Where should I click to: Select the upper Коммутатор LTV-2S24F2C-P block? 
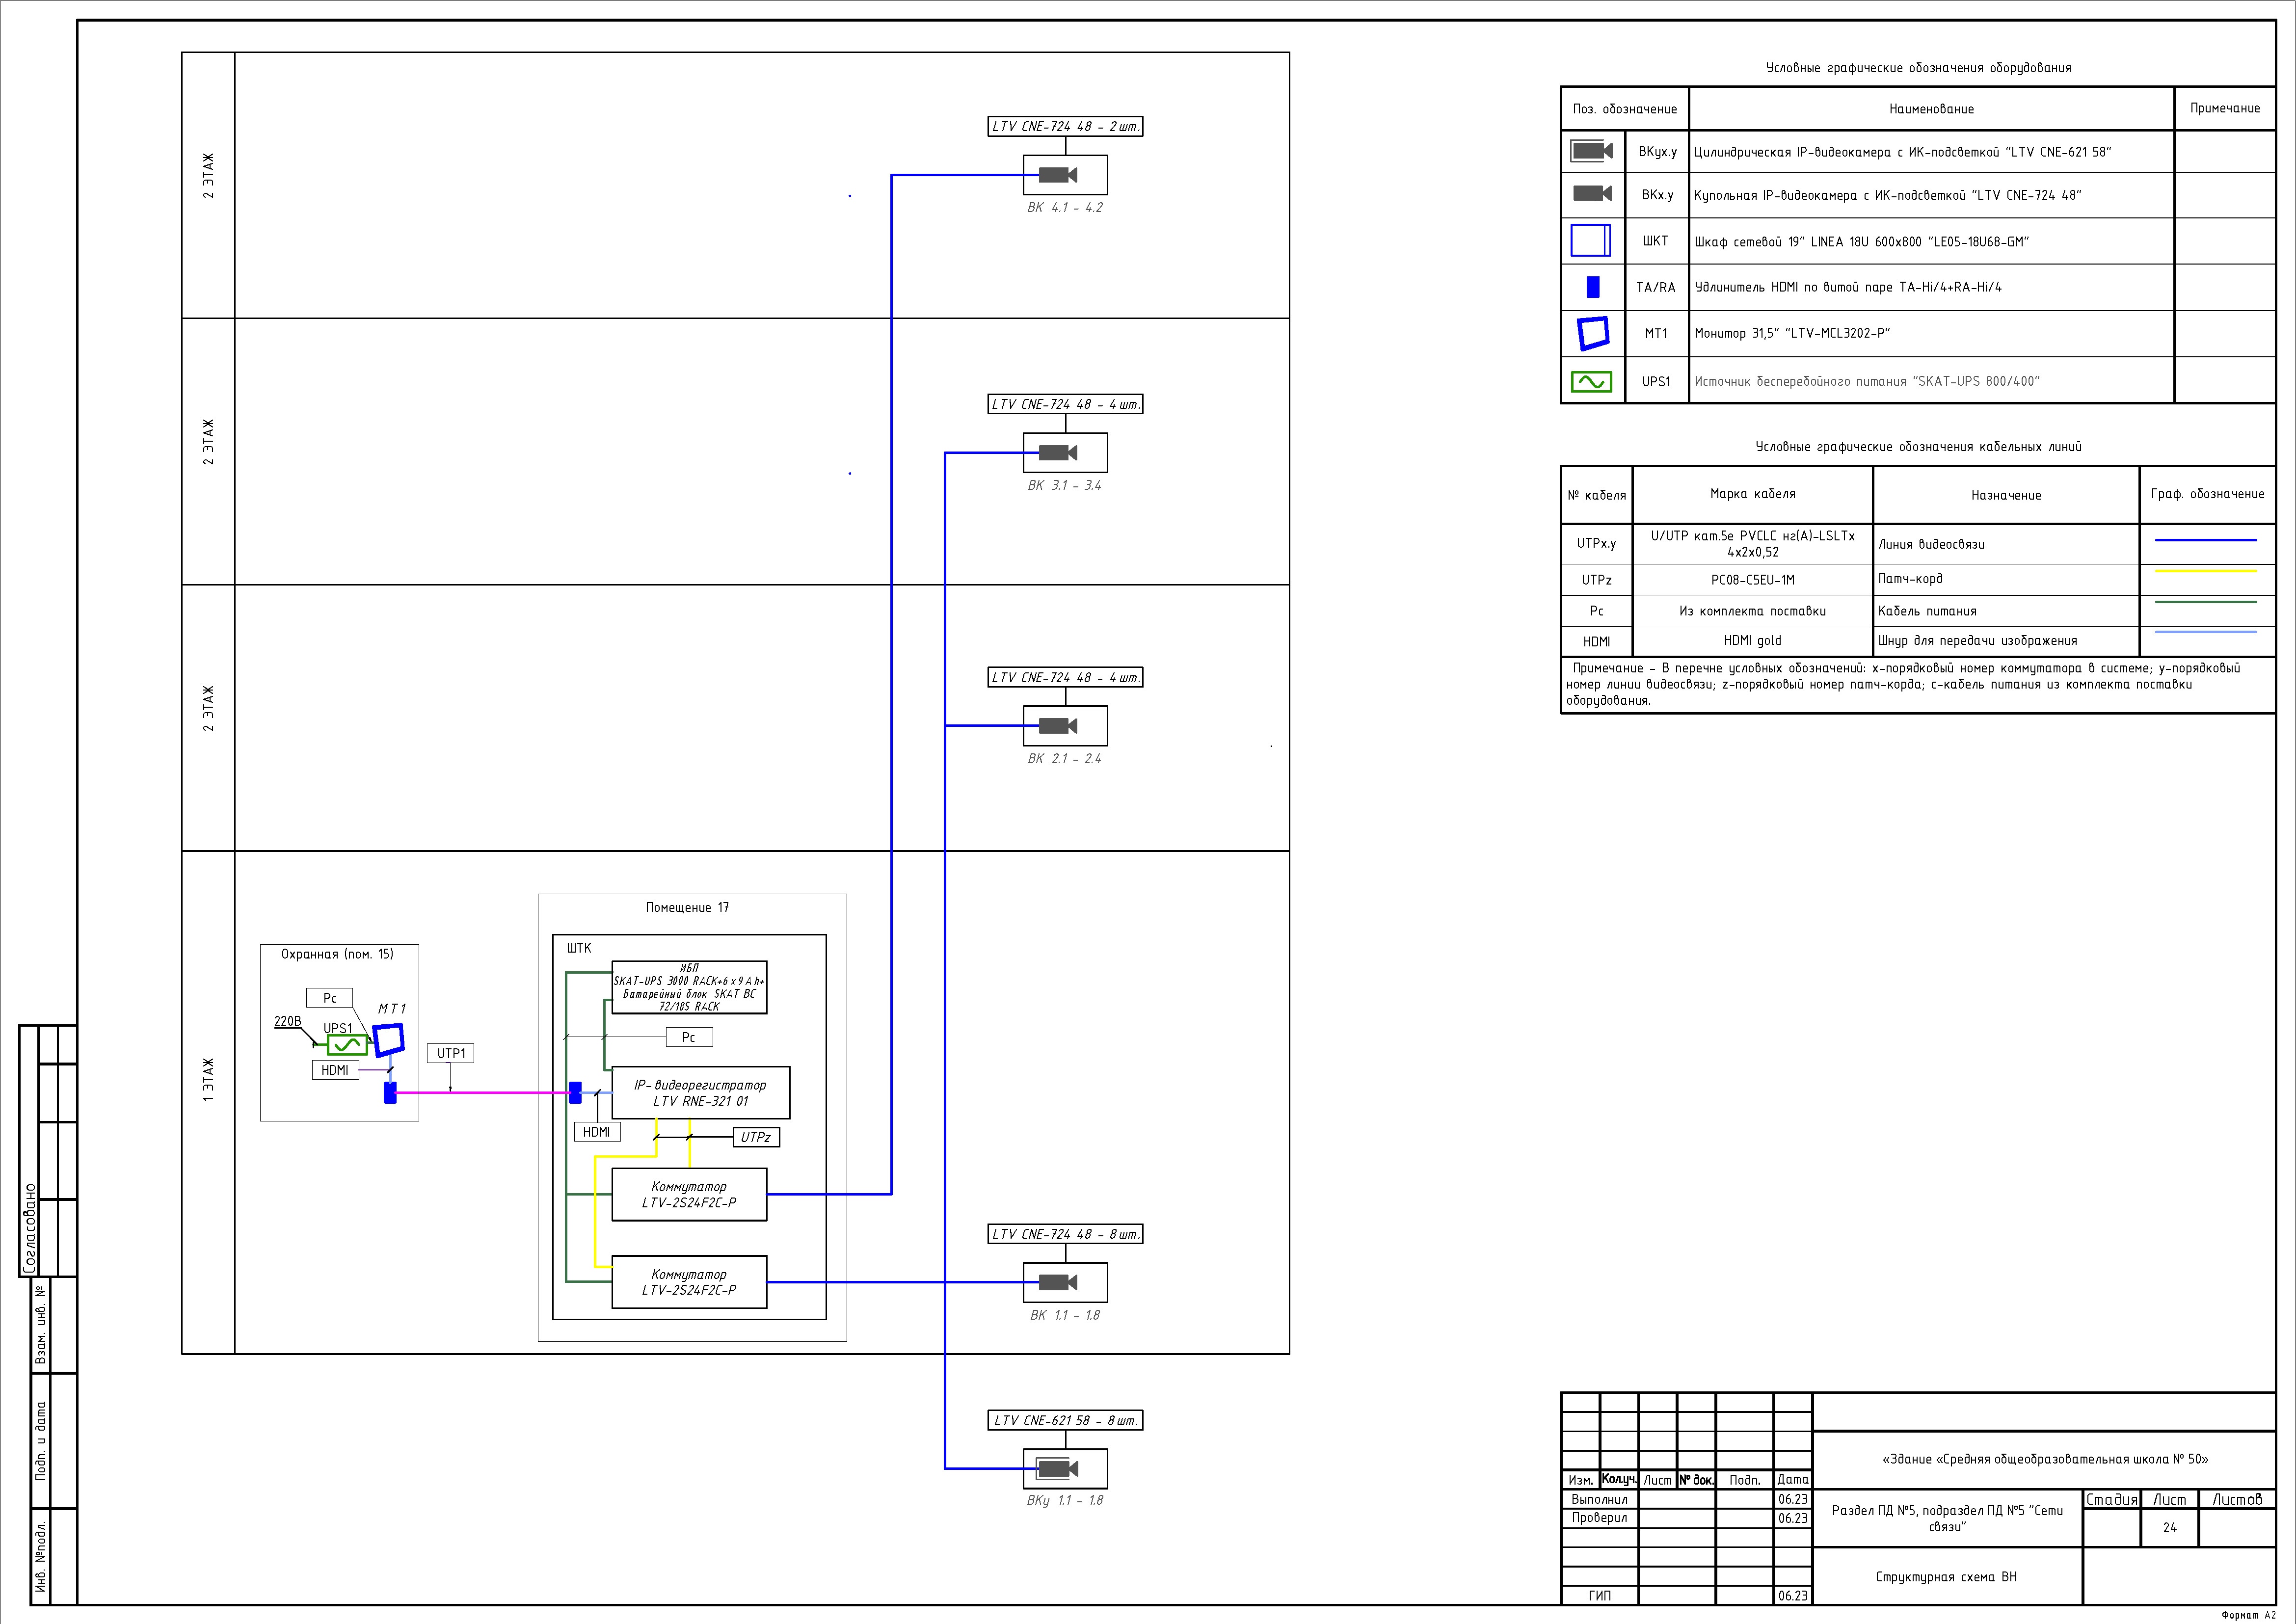coord(689,1195)
